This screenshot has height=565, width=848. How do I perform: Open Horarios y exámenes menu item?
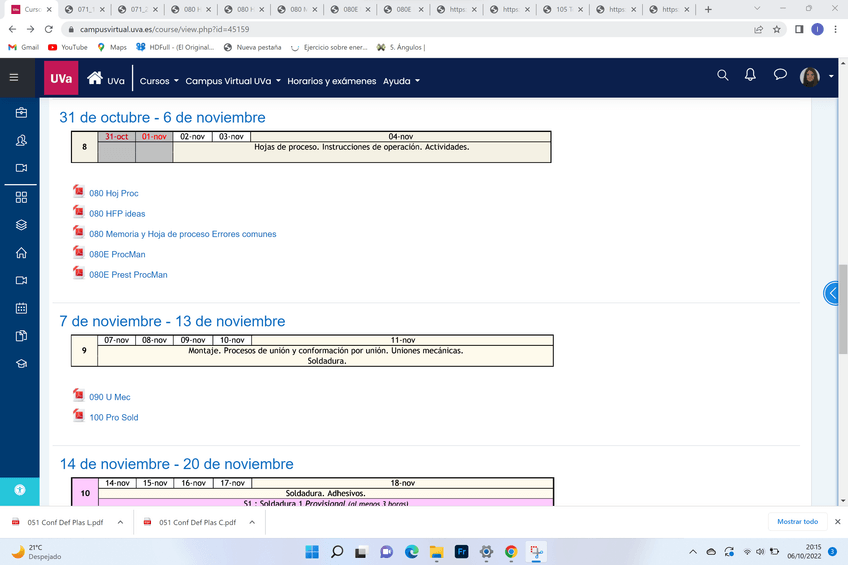tap(332, 81)
